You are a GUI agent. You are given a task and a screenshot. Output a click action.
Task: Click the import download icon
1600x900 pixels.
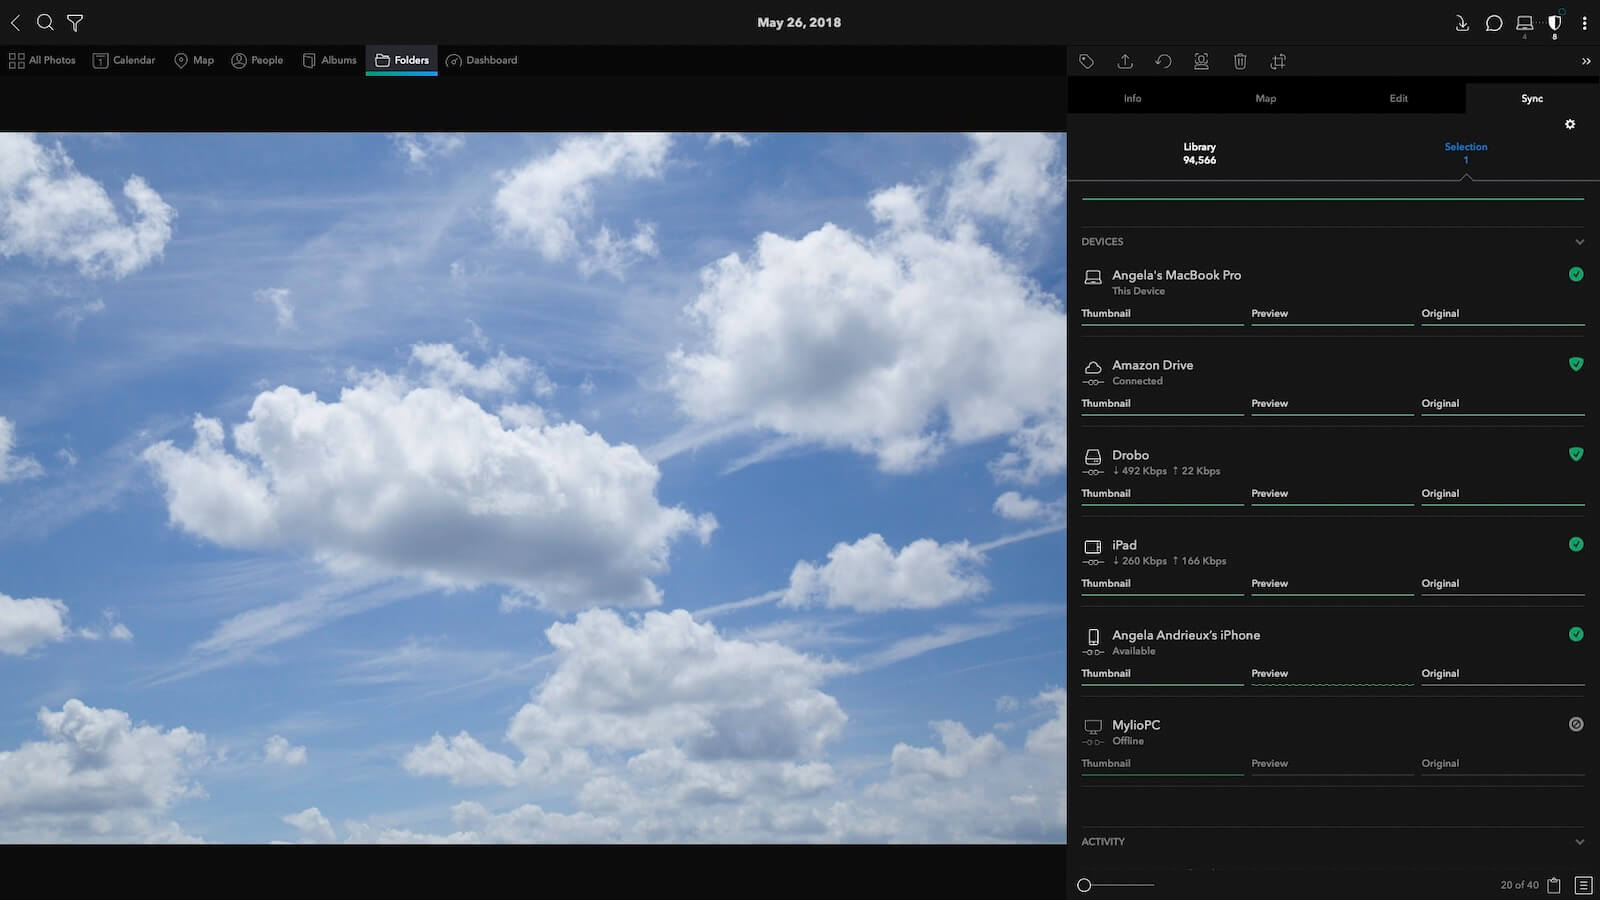(x=1462, y=23)
